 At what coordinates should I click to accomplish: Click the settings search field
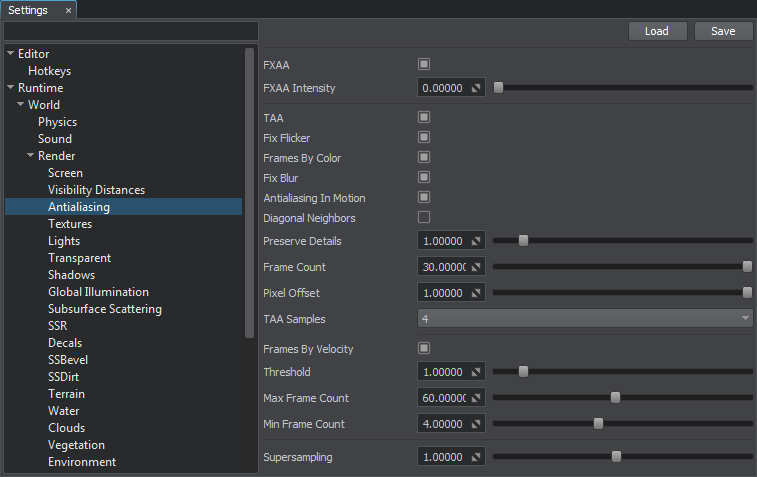click(131, 31)
